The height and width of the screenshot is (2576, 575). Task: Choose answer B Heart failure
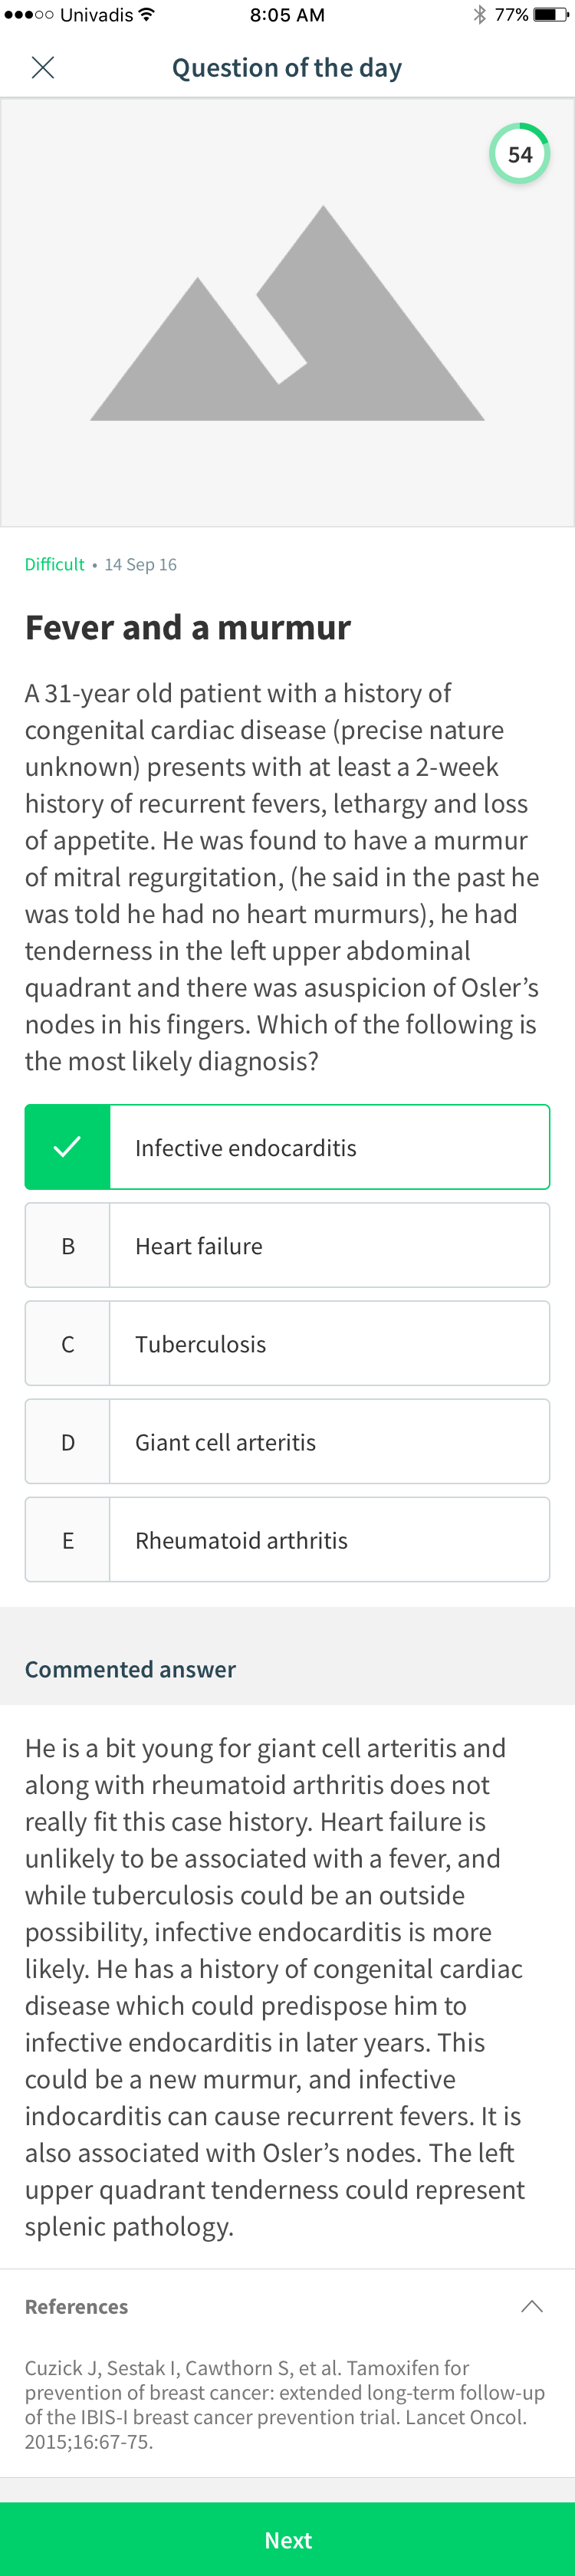tap(287, 1245)
